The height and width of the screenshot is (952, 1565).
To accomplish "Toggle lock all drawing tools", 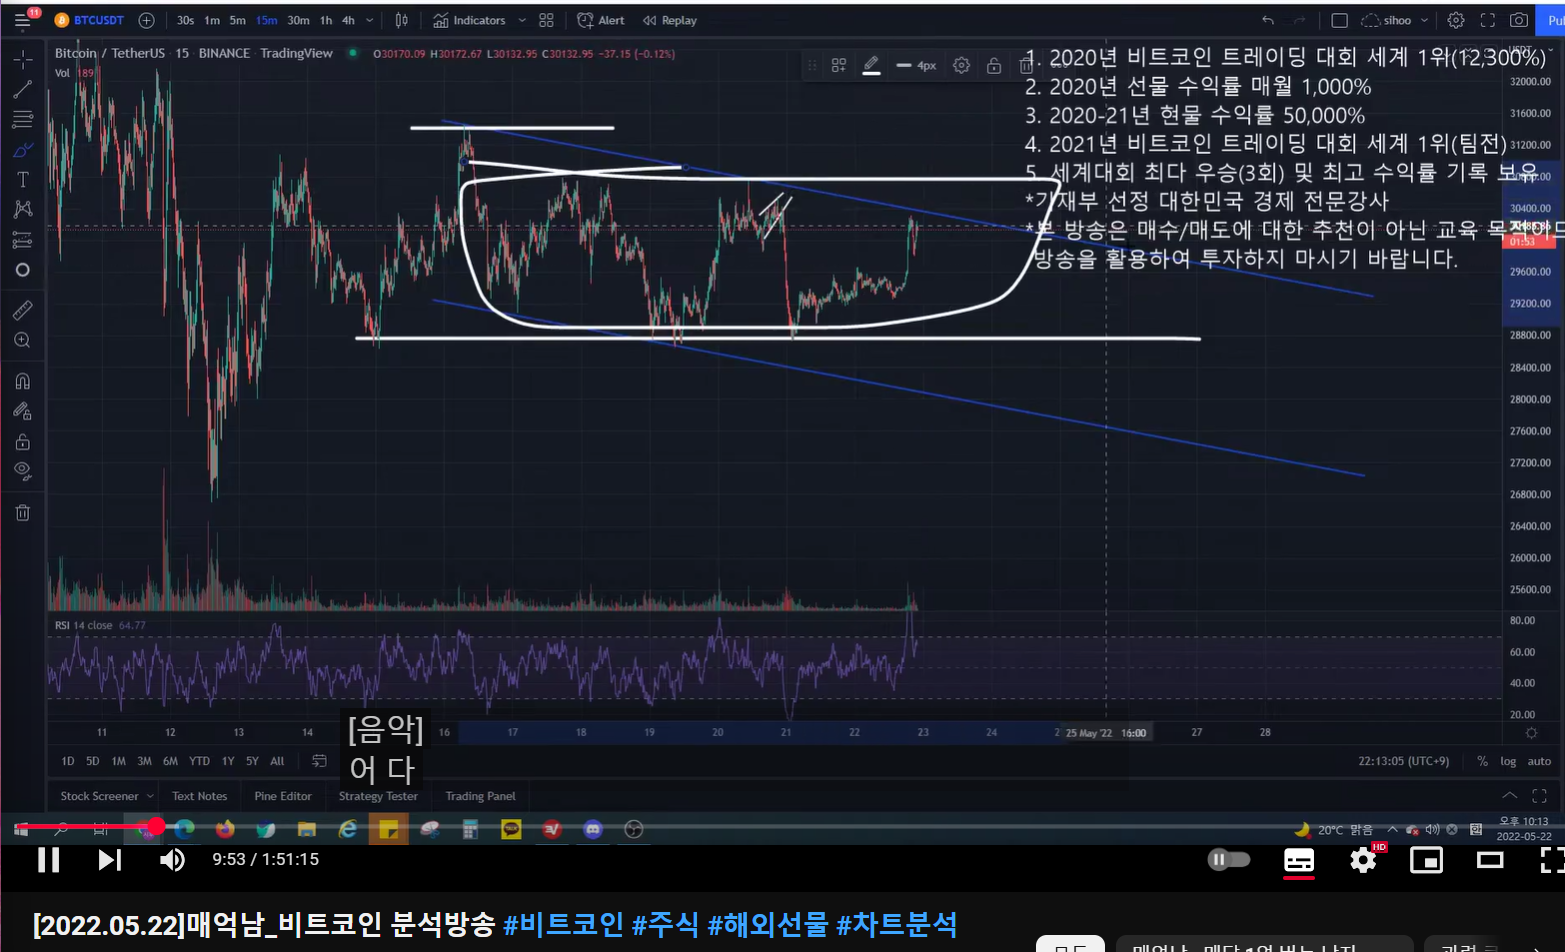I will (x=22, y=441).
